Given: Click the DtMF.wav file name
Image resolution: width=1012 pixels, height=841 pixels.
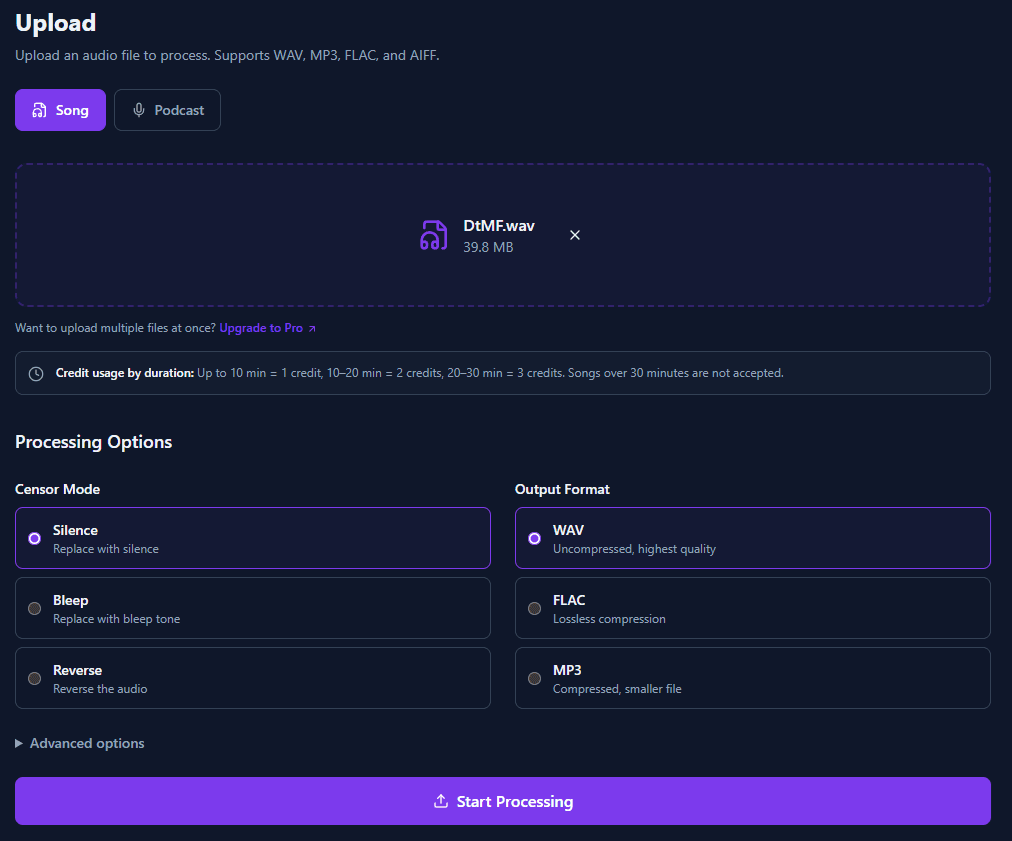Looking at the screenshot, I should [x=498, y=225].
